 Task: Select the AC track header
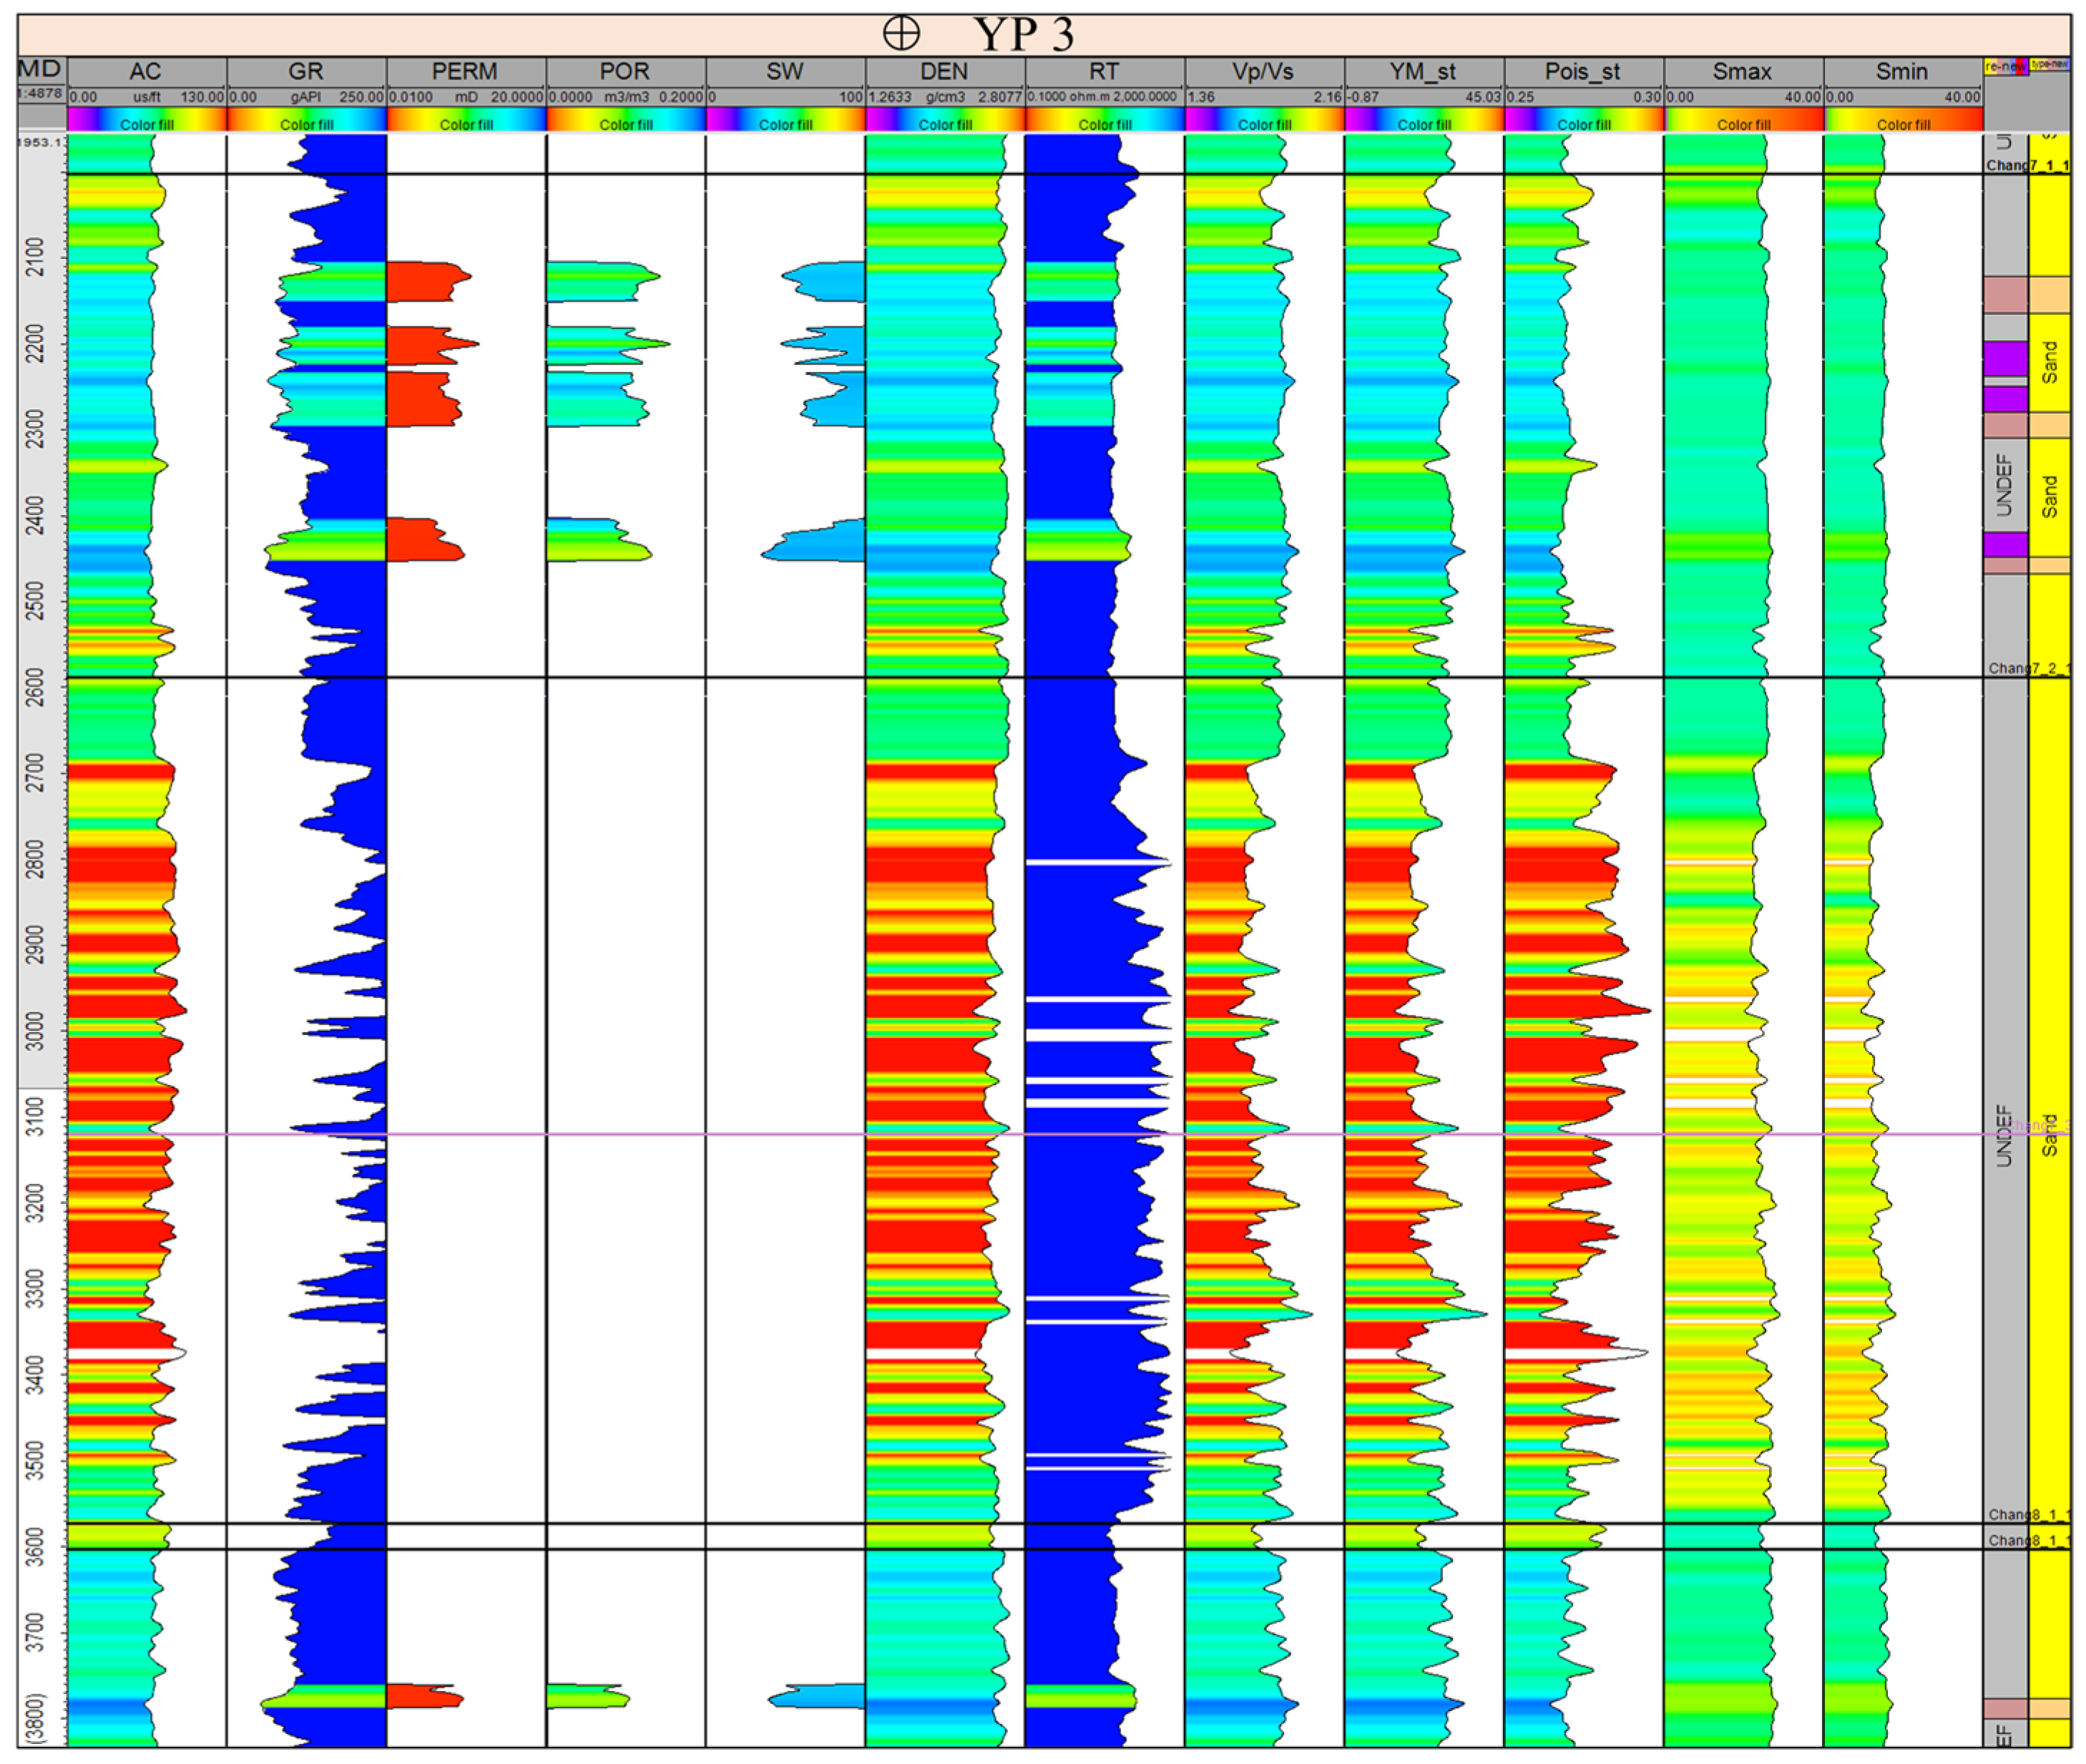[x=146, y=71]
